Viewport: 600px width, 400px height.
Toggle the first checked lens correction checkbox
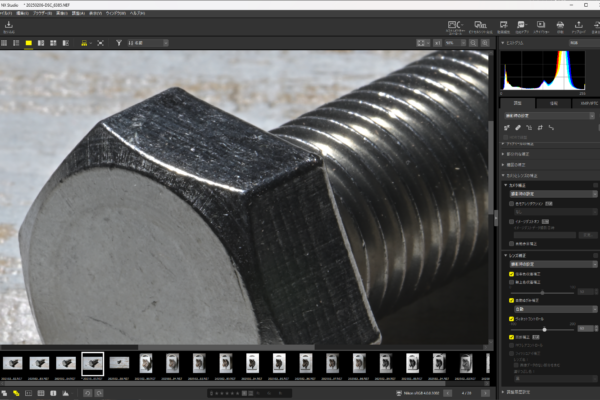click(x=510, y=273)
